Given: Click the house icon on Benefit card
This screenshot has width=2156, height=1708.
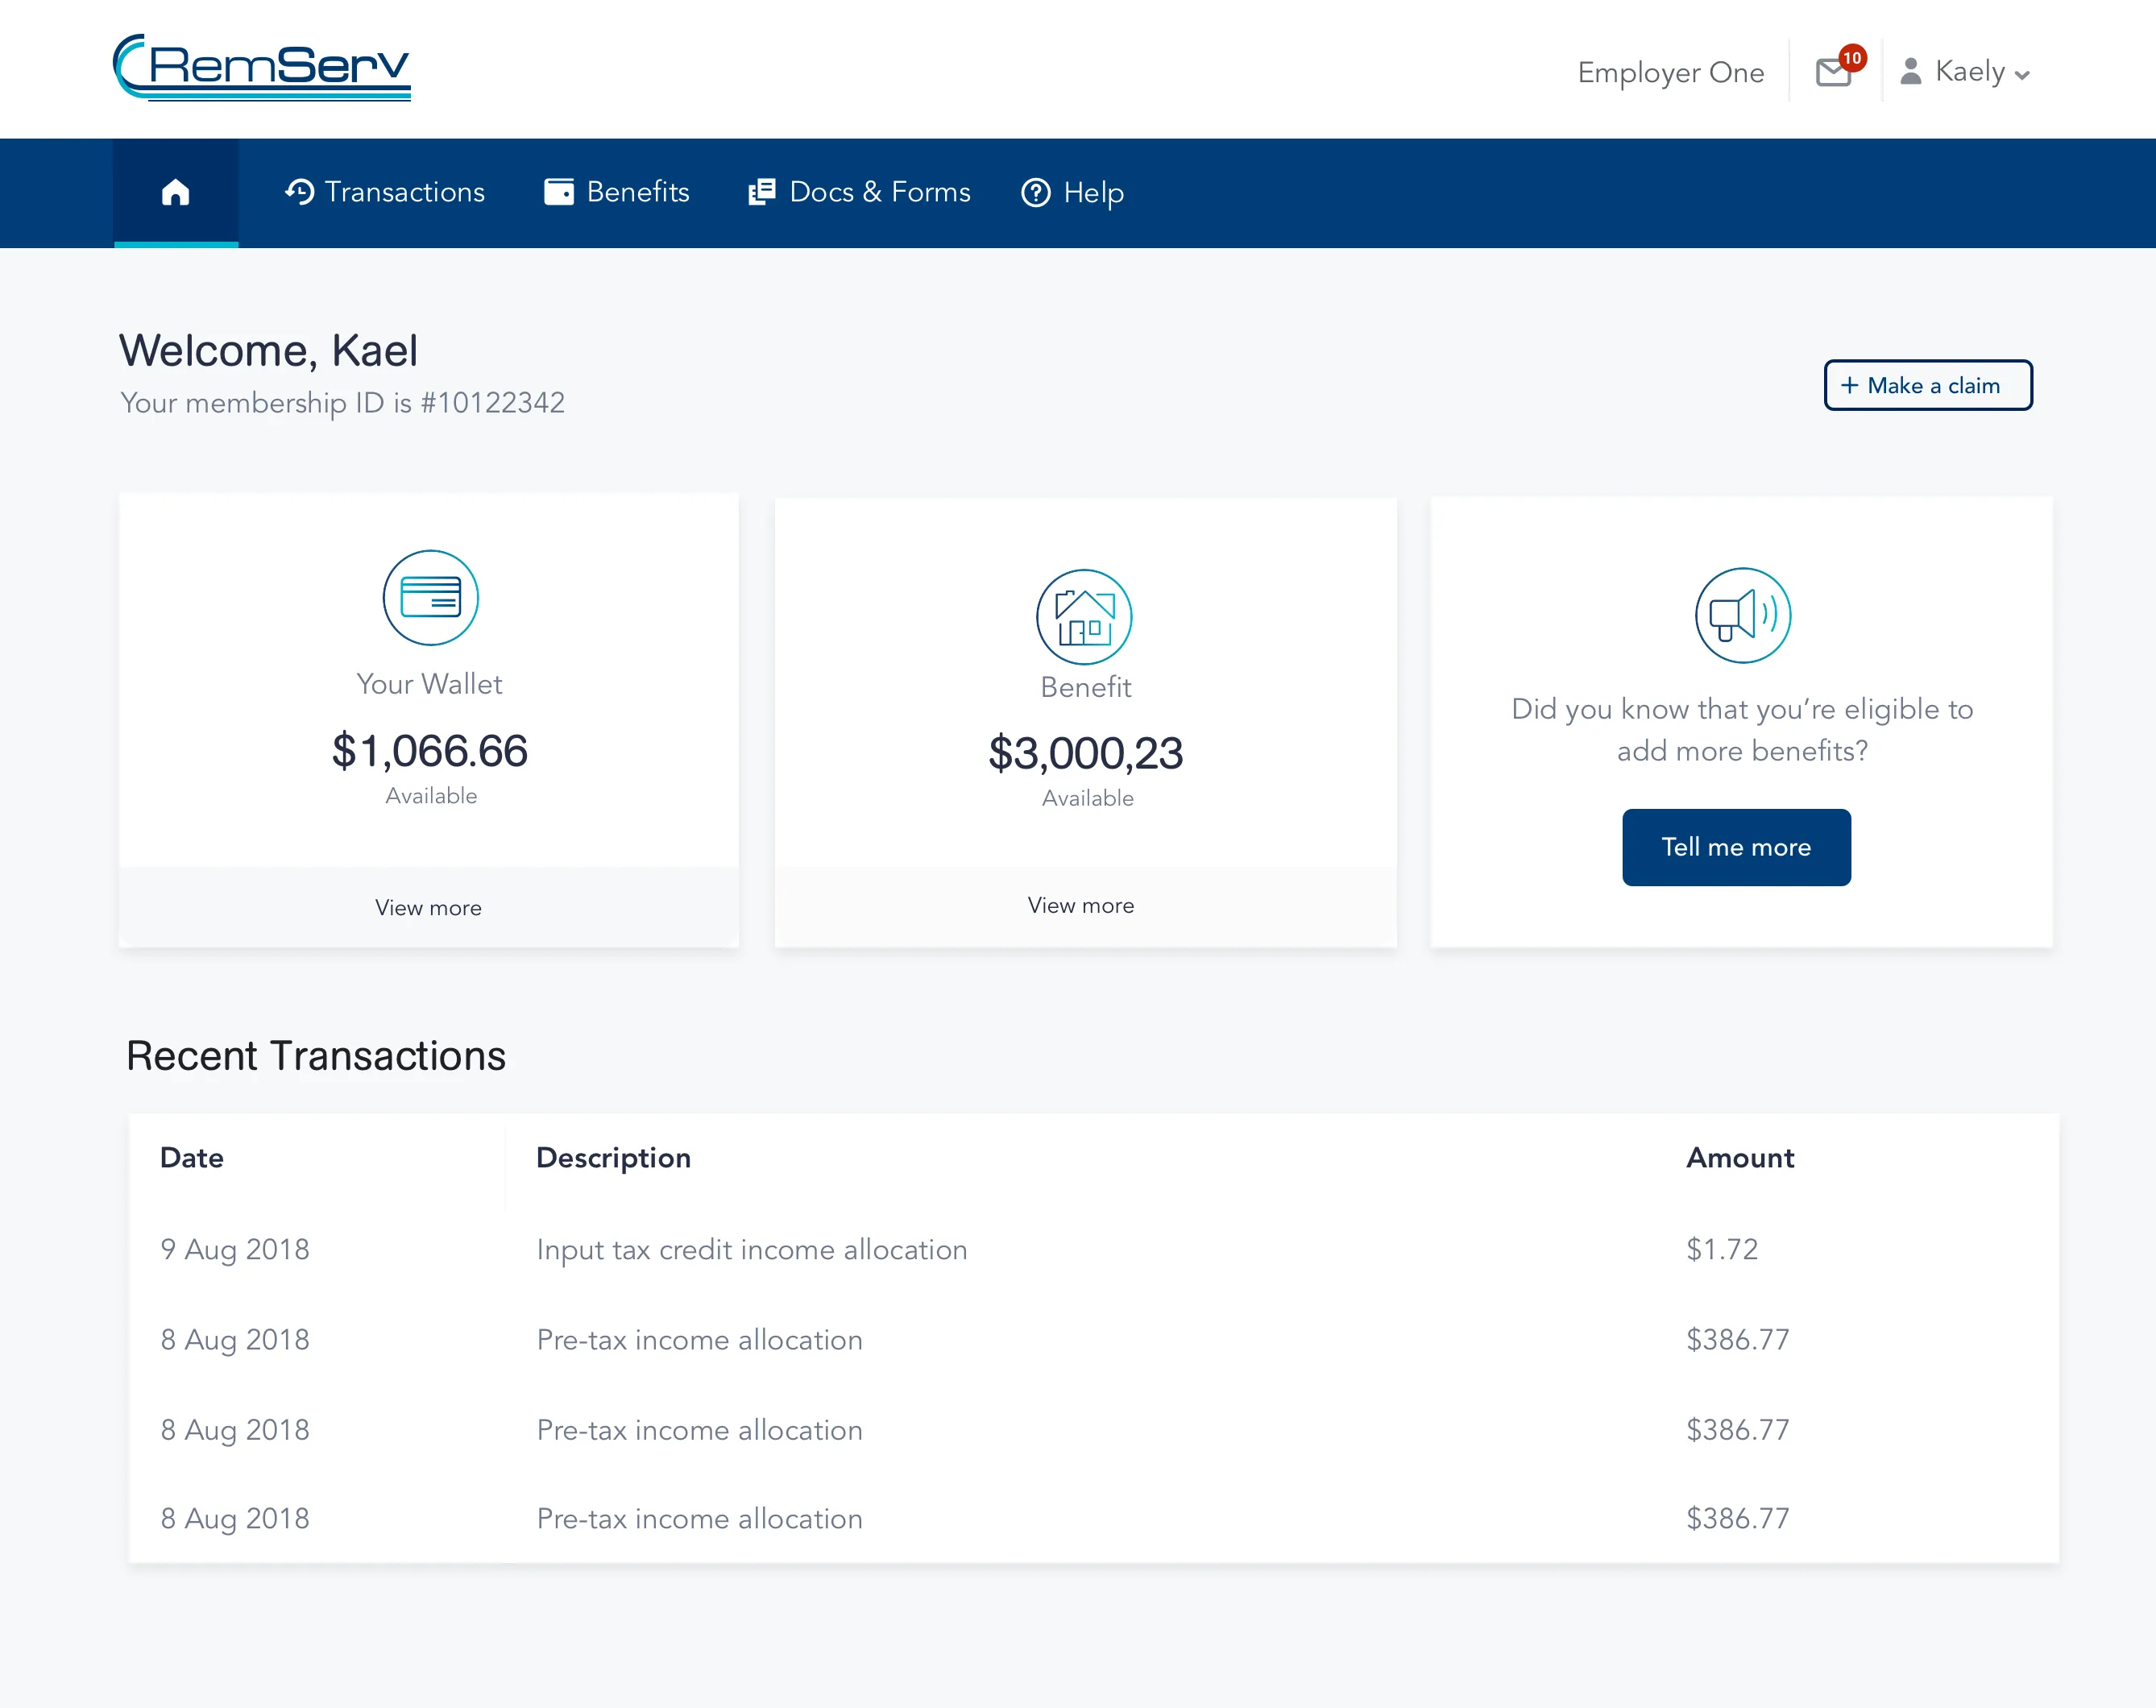Looking at the screenshot, I should click(1084, 617).
